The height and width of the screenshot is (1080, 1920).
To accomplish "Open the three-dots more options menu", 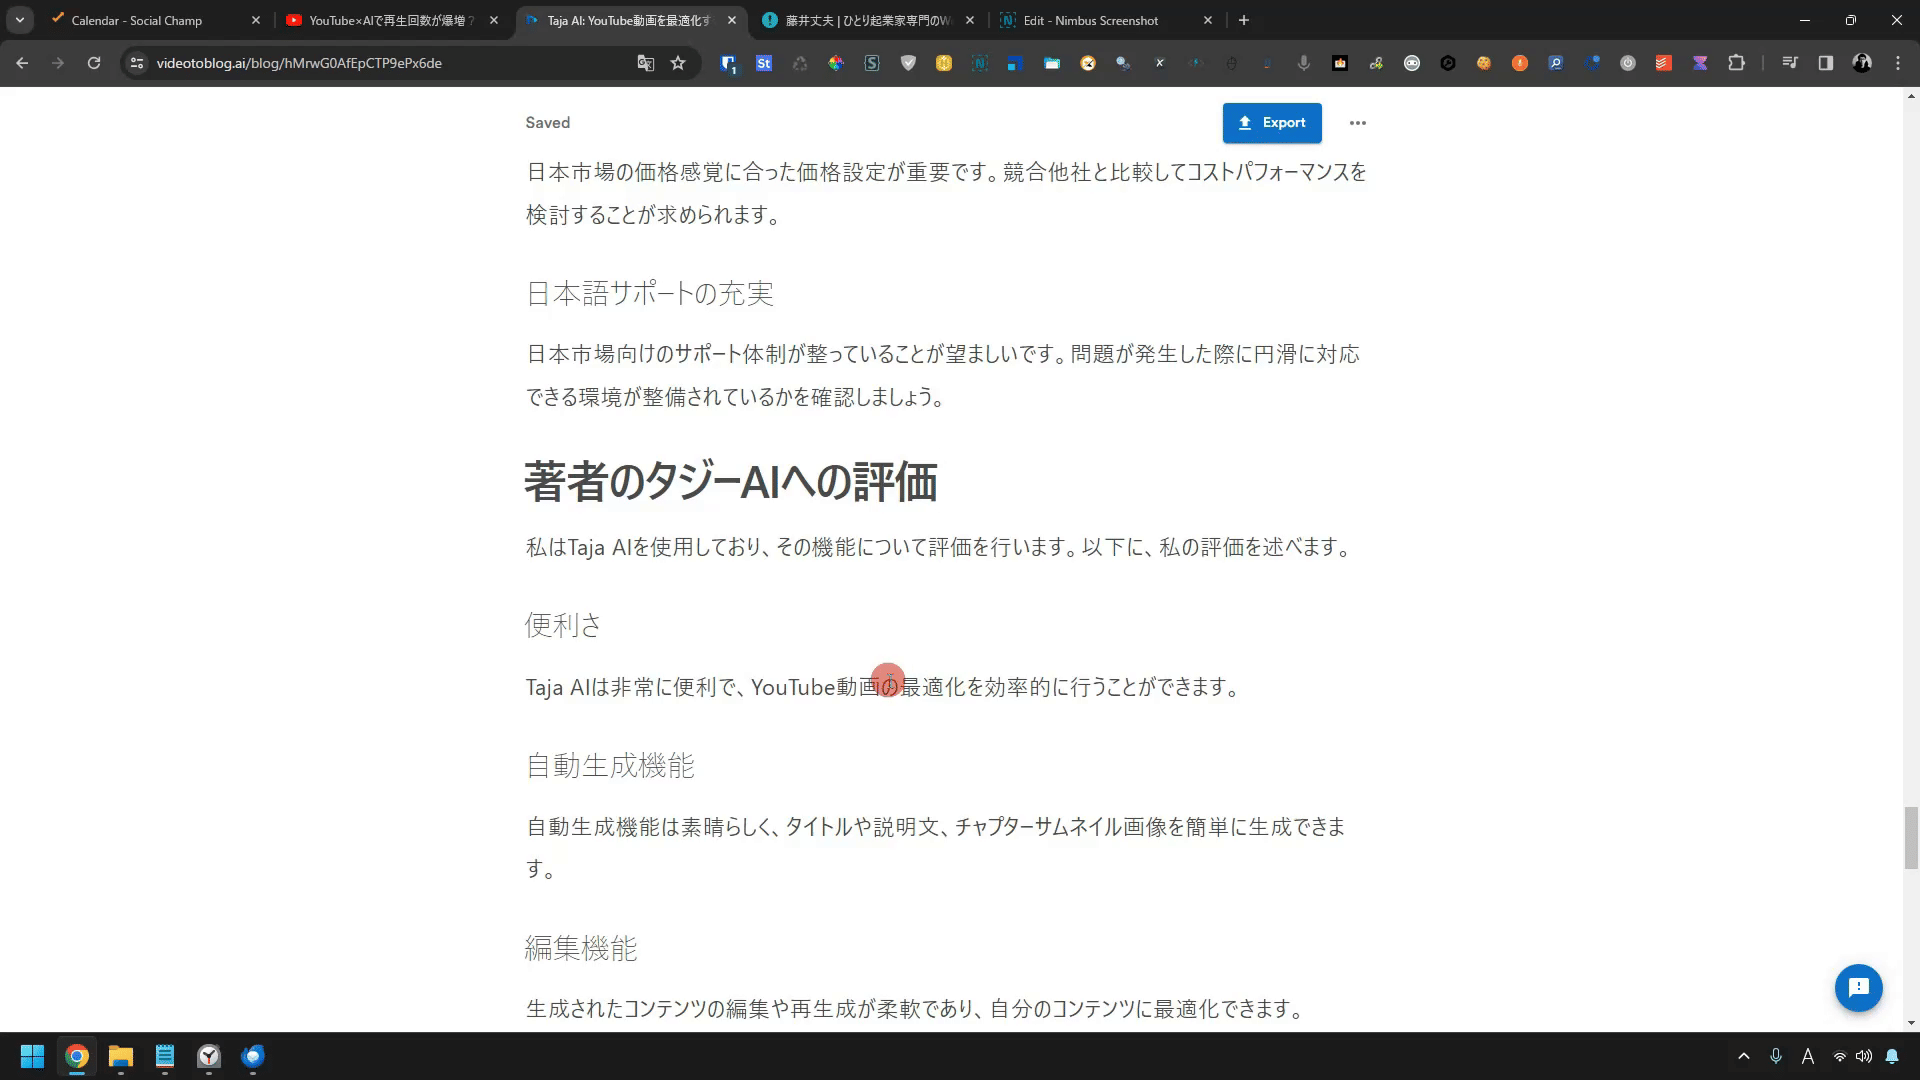I will [1357, 123].
